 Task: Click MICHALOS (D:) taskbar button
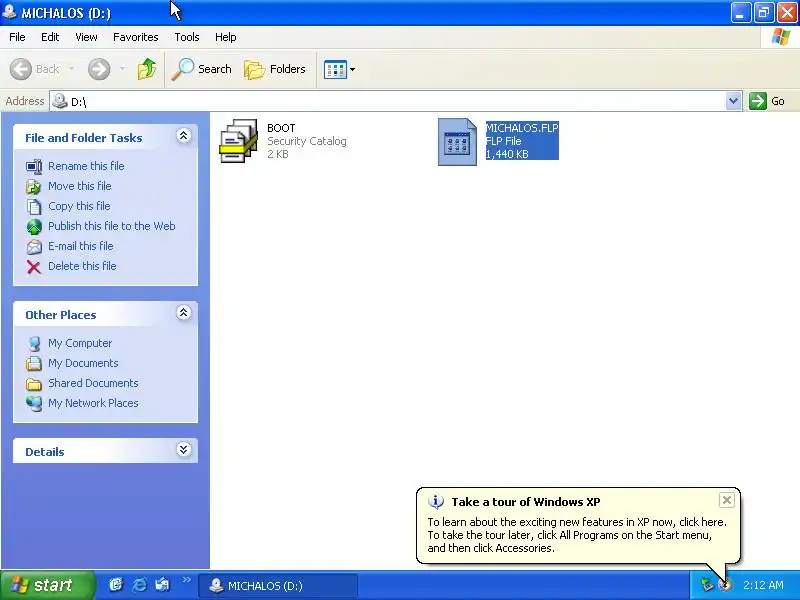[x=278, y=586]
